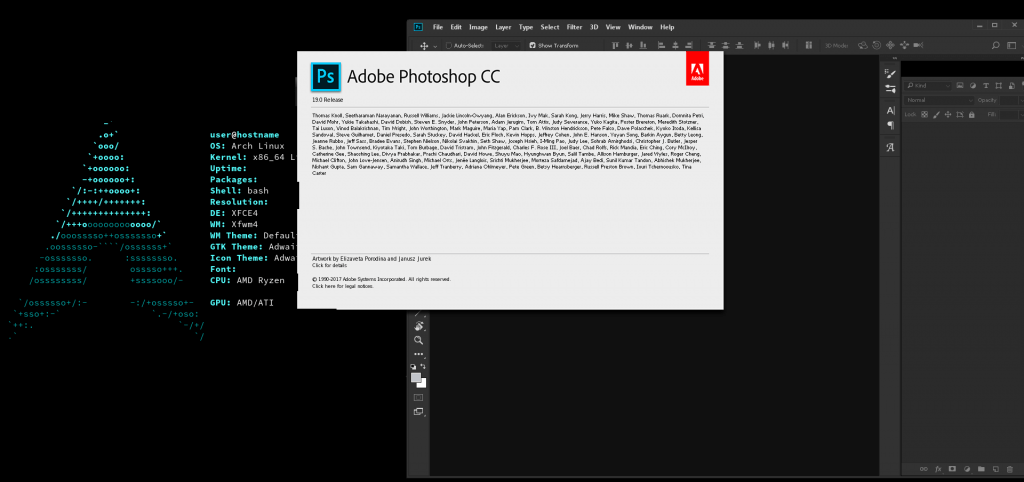
Task: Click the Auto-Align Layers icon
Action: click(808, 46)
